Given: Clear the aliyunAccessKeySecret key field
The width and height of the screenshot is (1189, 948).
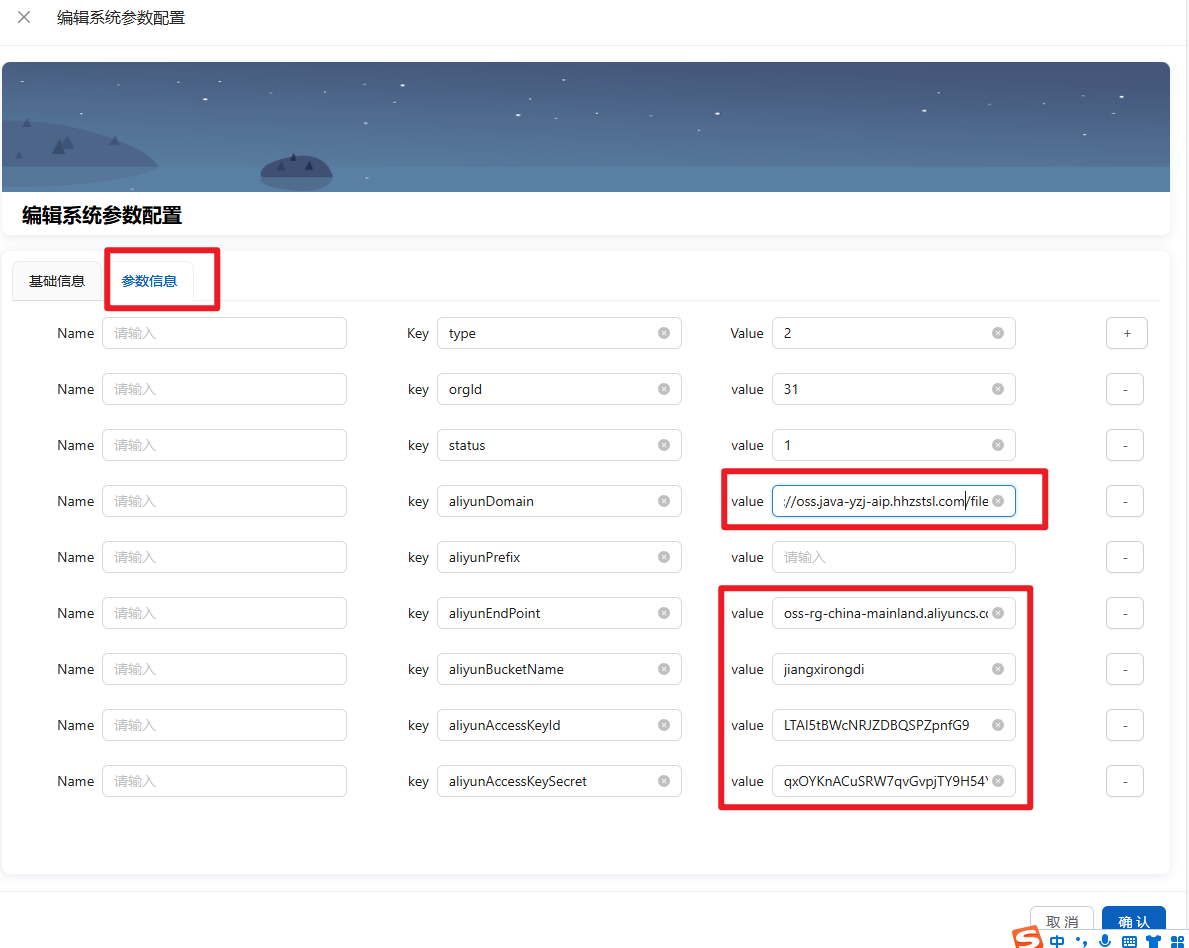Looking at the screenshot, I should 664,781.
